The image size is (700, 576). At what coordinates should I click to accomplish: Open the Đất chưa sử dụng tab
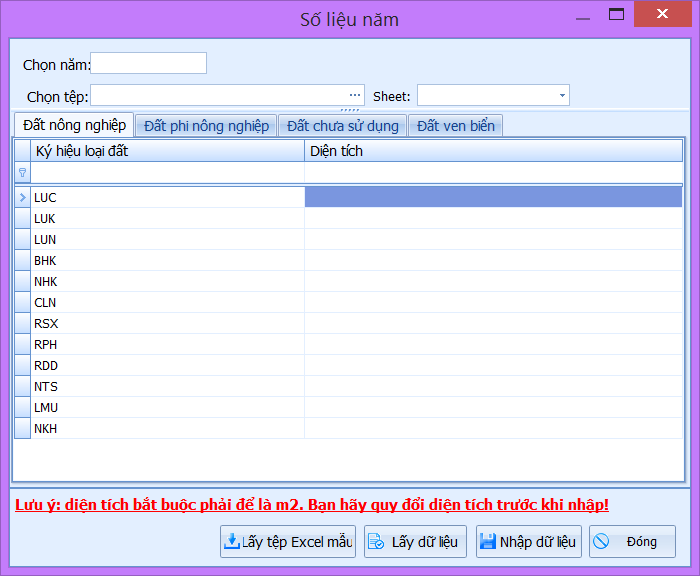[x=342, y=126]
